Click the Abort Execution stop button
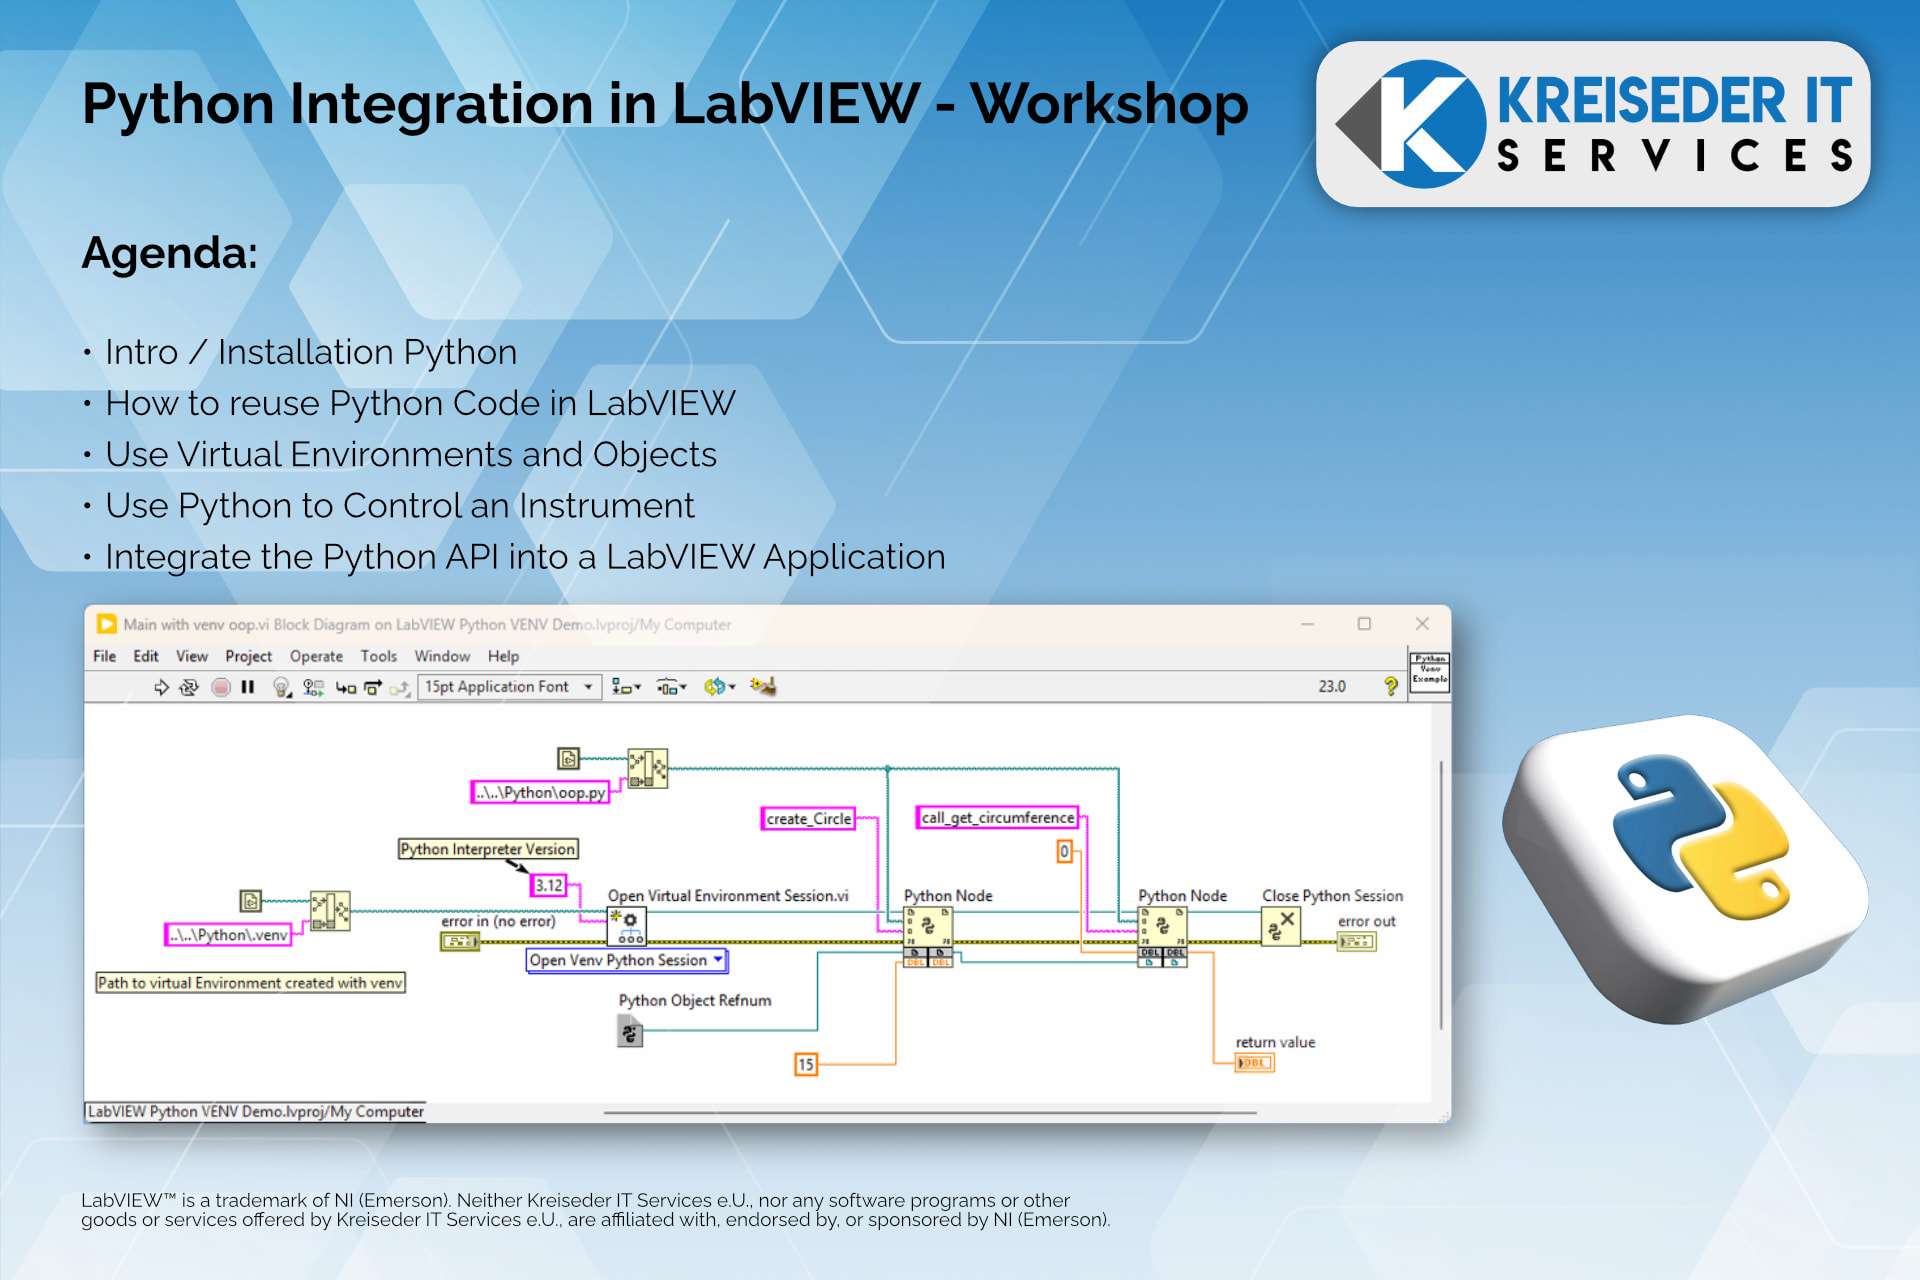The width and height of the screenshot is (1920, 1280). tap(221, 687)
